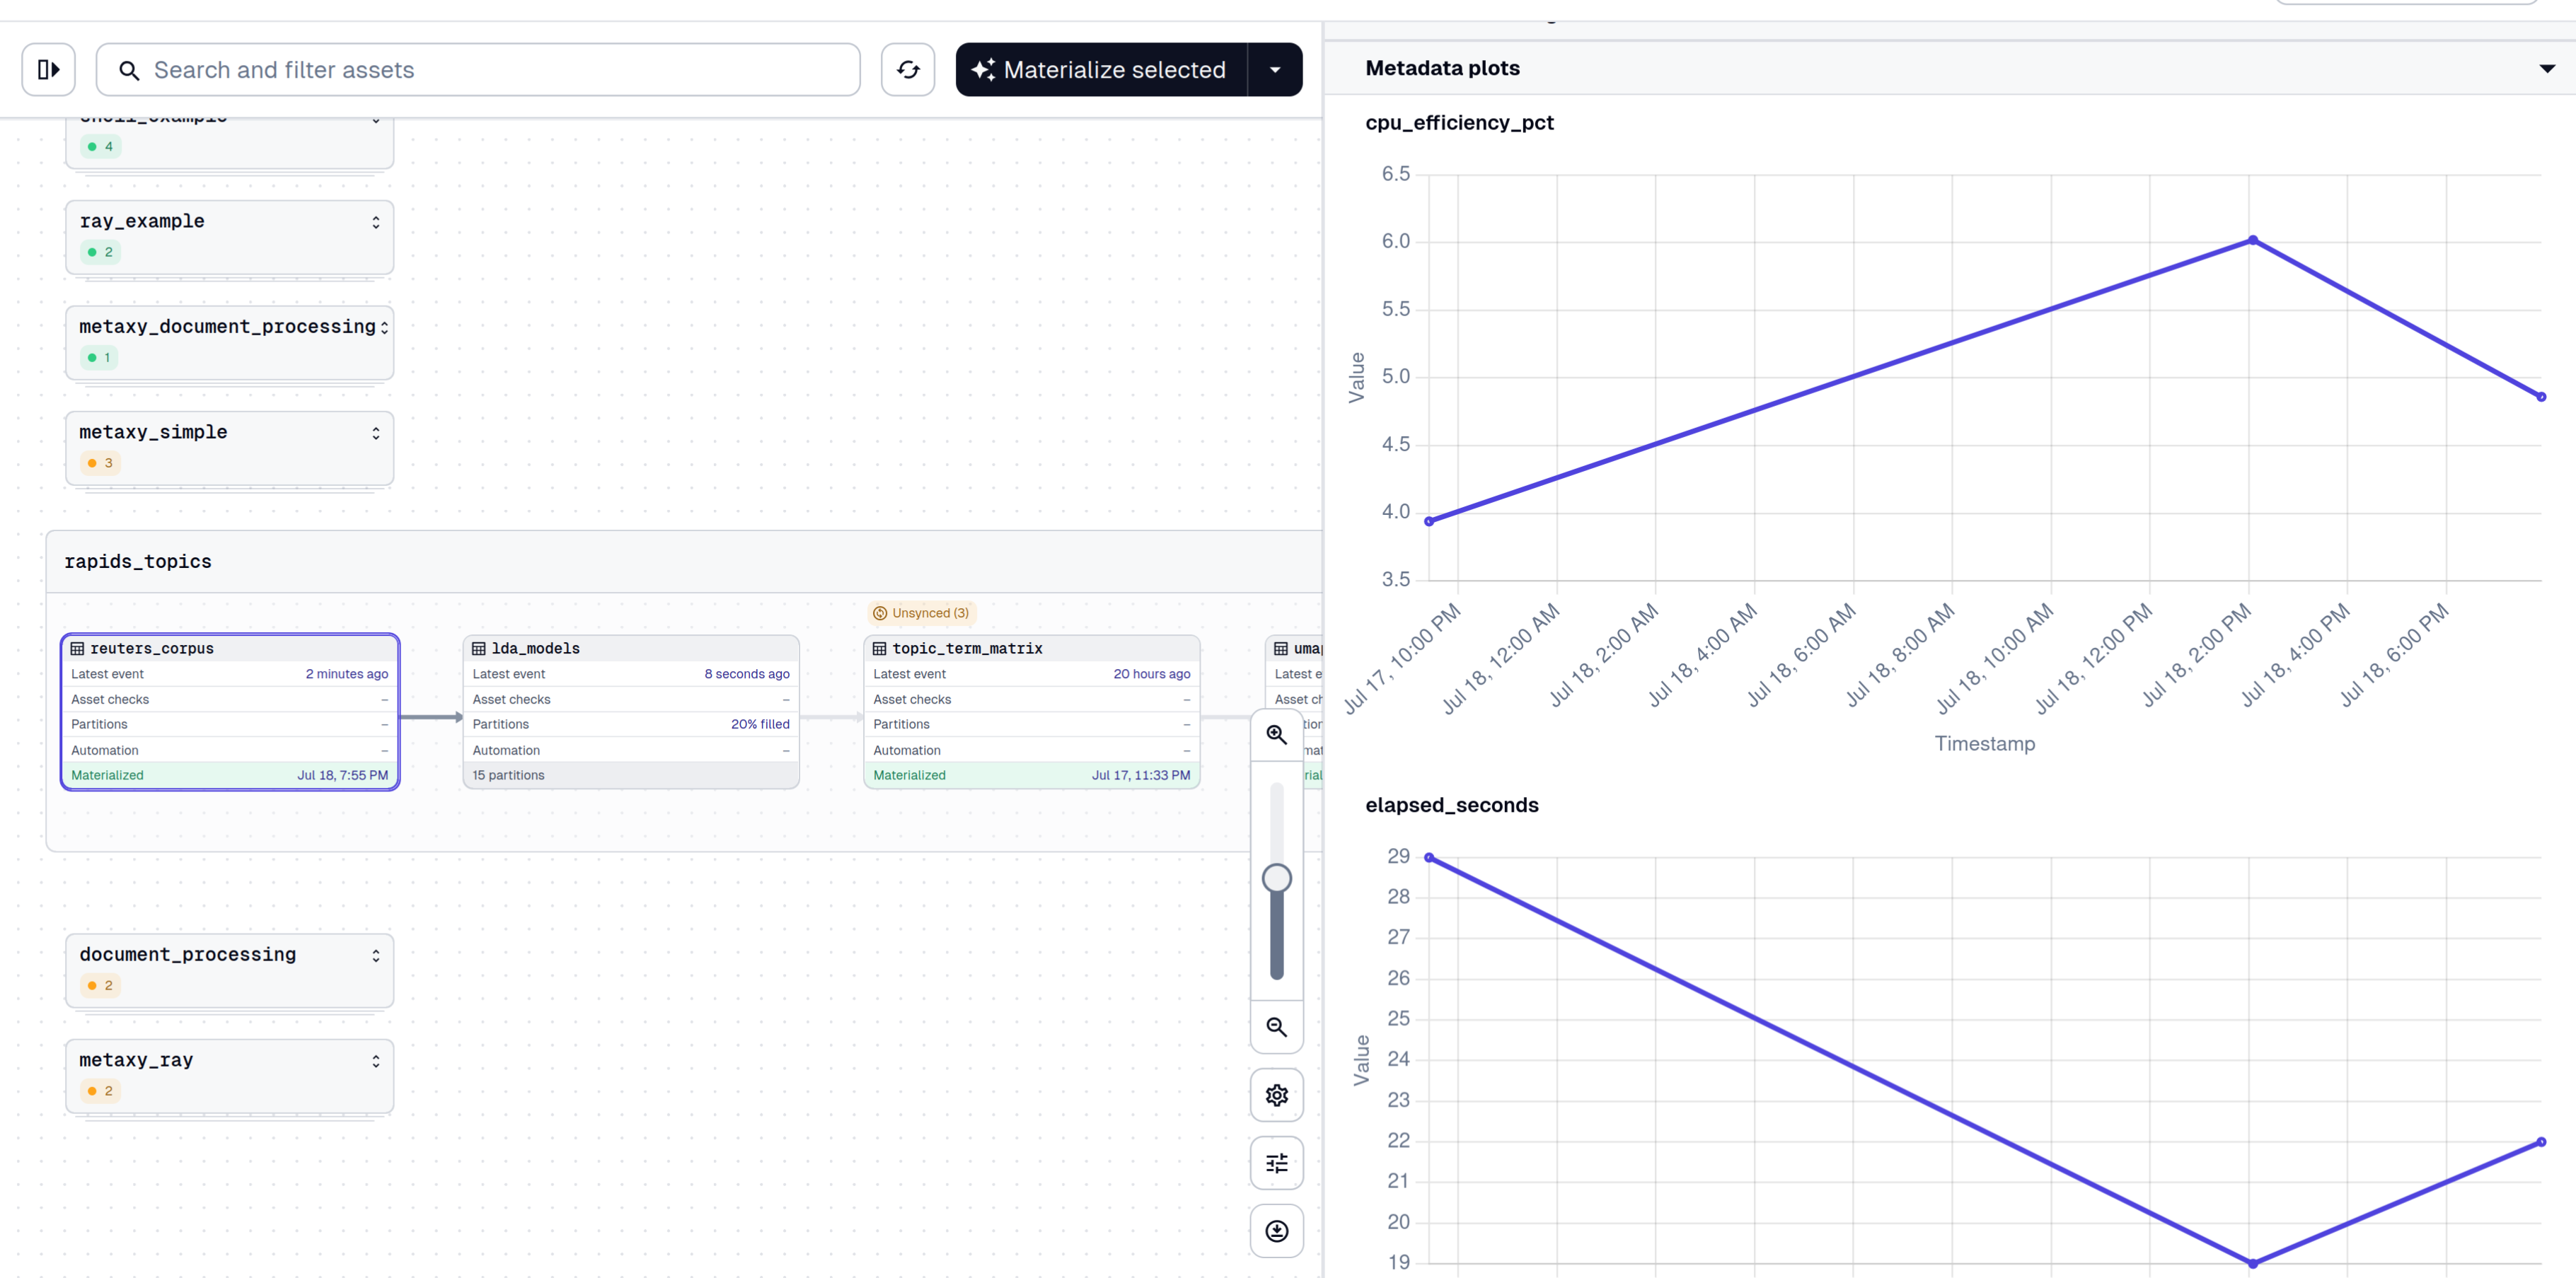Open the '2 minutes ago' latest event link
Viewport: 2576px width, 1278px height.
[347, 674]
